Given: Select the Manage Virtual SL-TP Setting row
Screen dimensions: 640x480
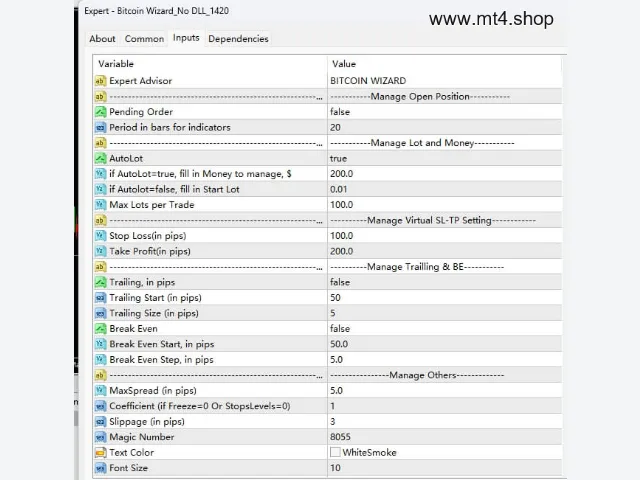Looking at the screenshot, I should 328,220.
